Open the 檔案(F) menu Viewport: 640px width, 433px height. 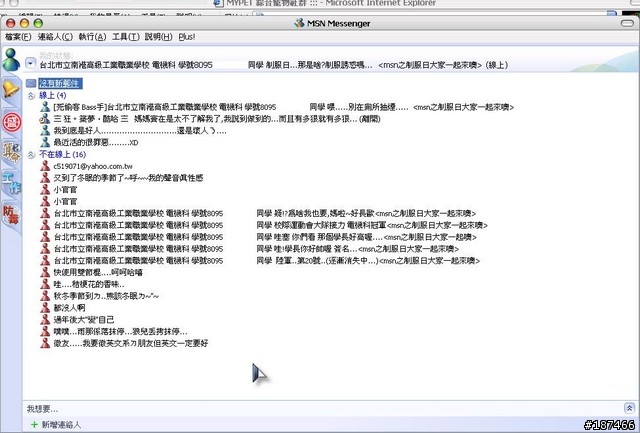point(18,37)
